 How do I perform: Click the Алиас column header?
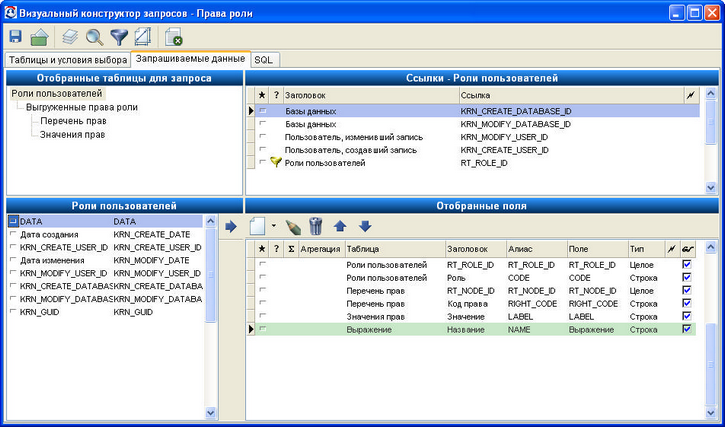[x=537, y=249]
